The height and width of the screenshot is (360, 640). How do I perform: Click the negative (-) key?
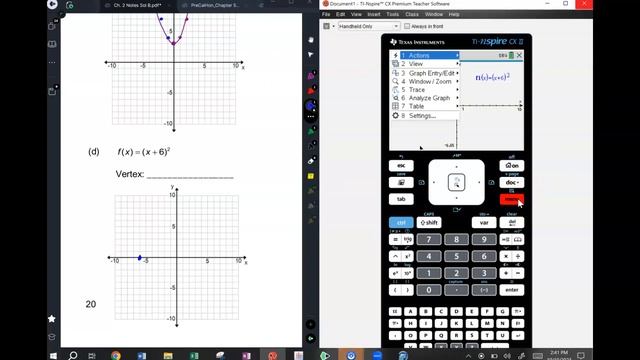[x=484, y=290]
